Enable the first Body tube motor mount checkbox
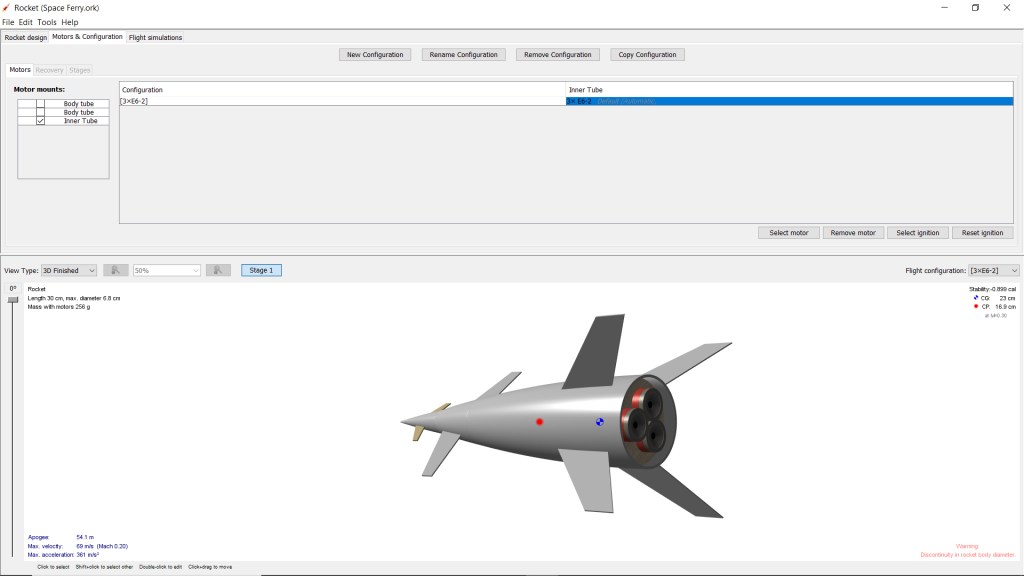Screen dimensions: 1024x576 click(41, 104)
